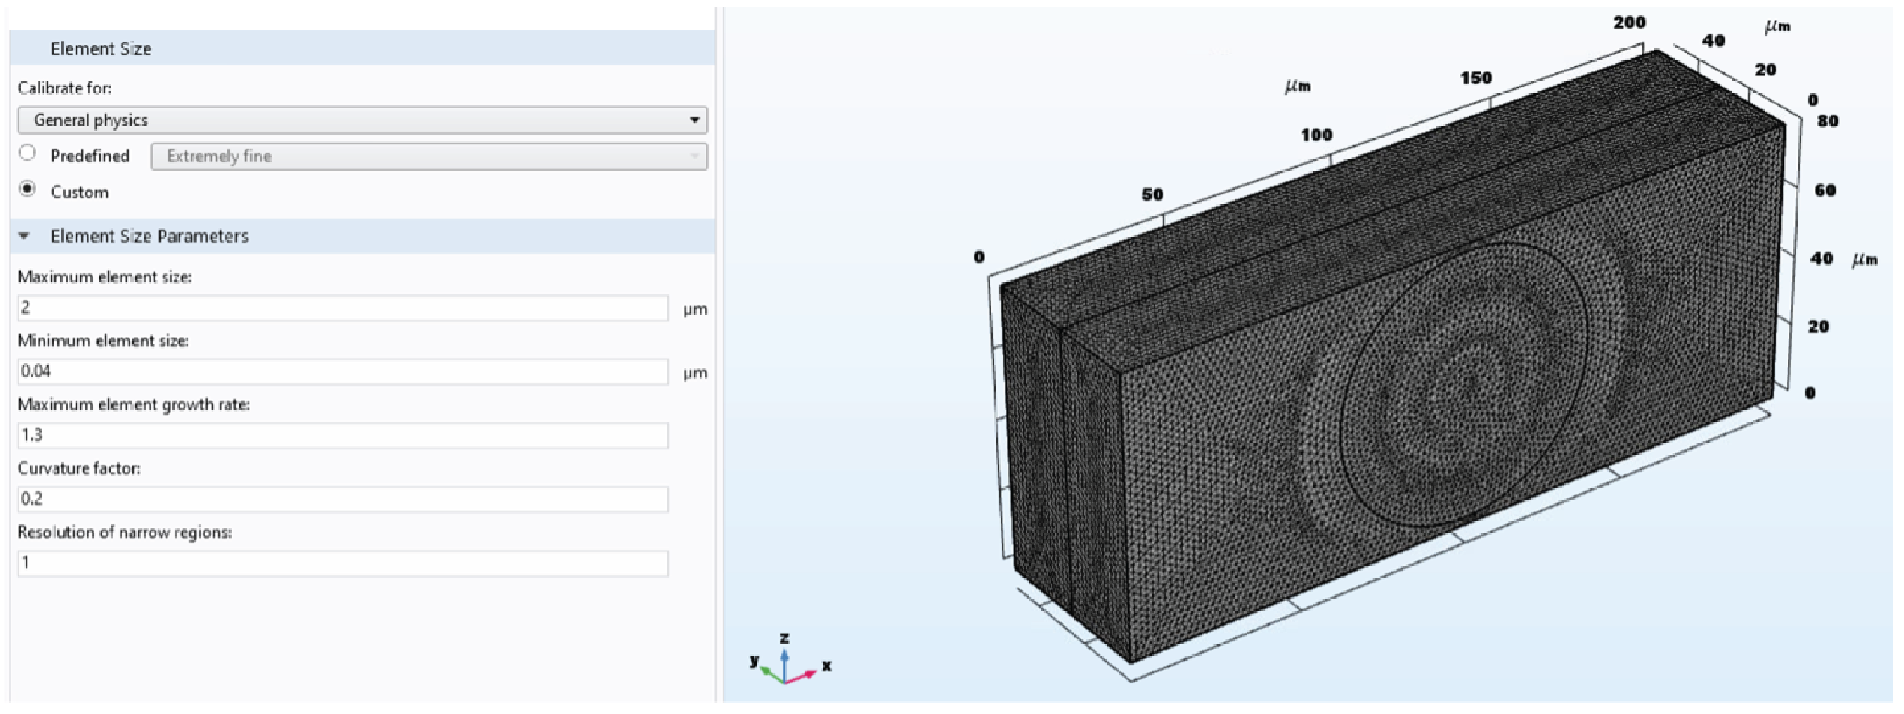
Task: Click the Resolution of narrow regions field
Action: pyautogui.click(x=342, y=563)
